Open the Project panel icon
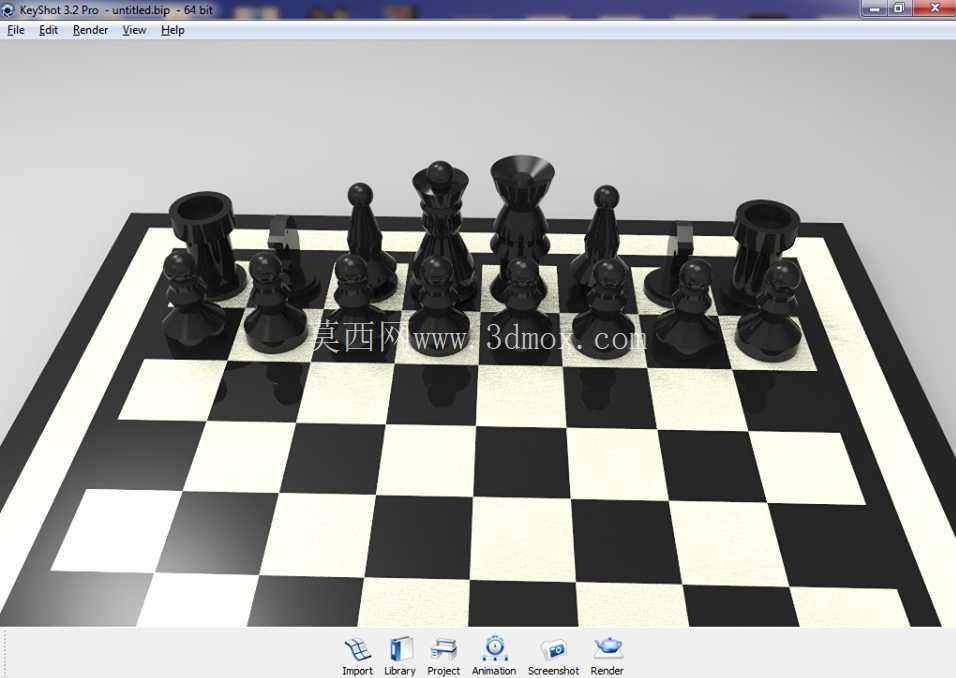Screen dimensions: 956x678 click(x=443, y=651)
